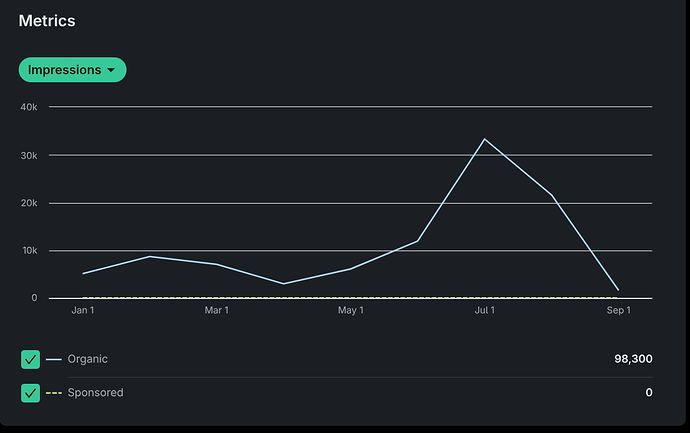Click the 40k y-axis label
The height and width of the screenshot is (433, 690).
pos(28,106)
